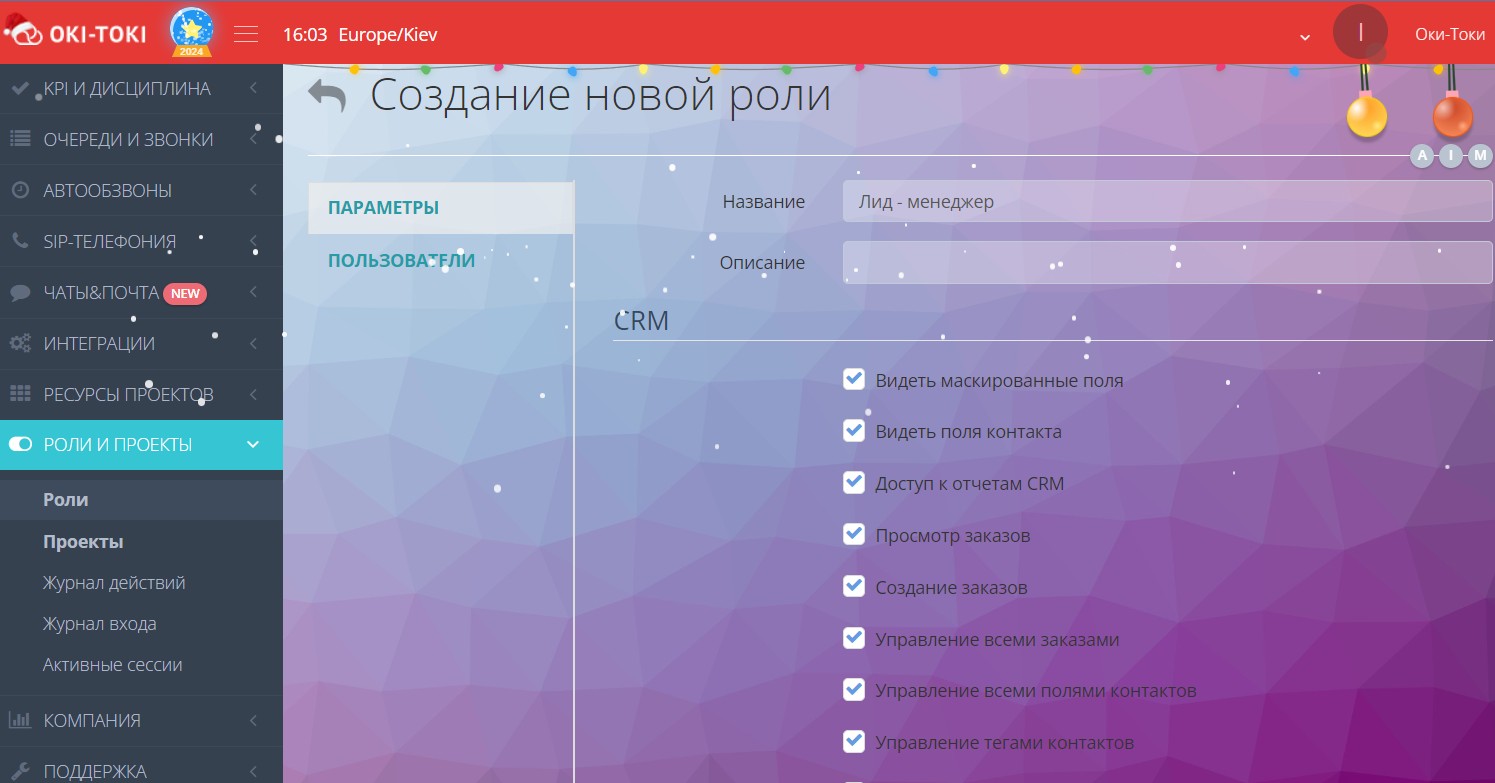
Task: Expand Компания chevron
Action: [x=253, y=720]
